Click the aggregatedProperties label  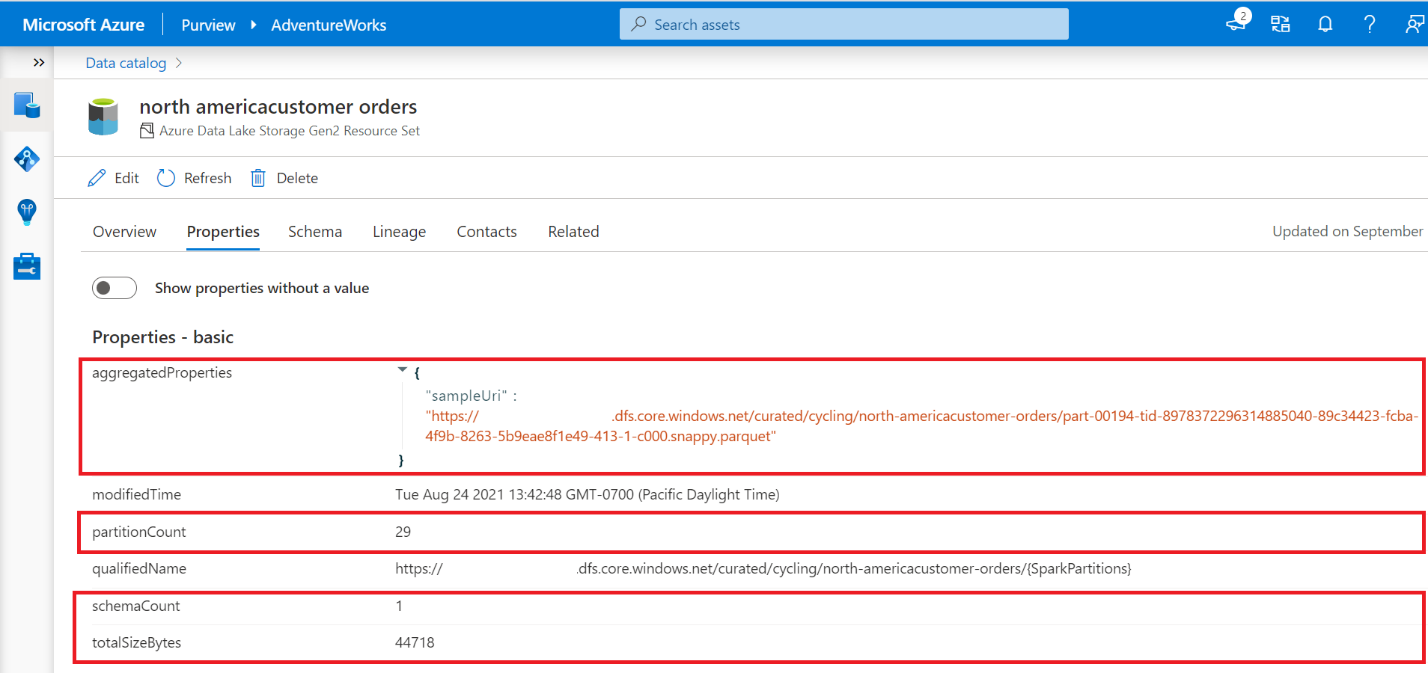(x=162, y=372)
